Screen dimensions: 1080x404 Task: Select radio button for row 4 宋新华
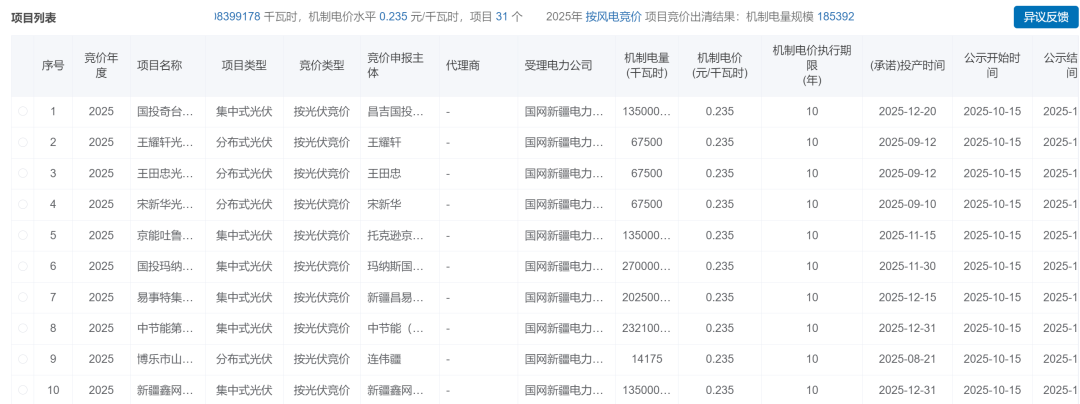(23, 204)
